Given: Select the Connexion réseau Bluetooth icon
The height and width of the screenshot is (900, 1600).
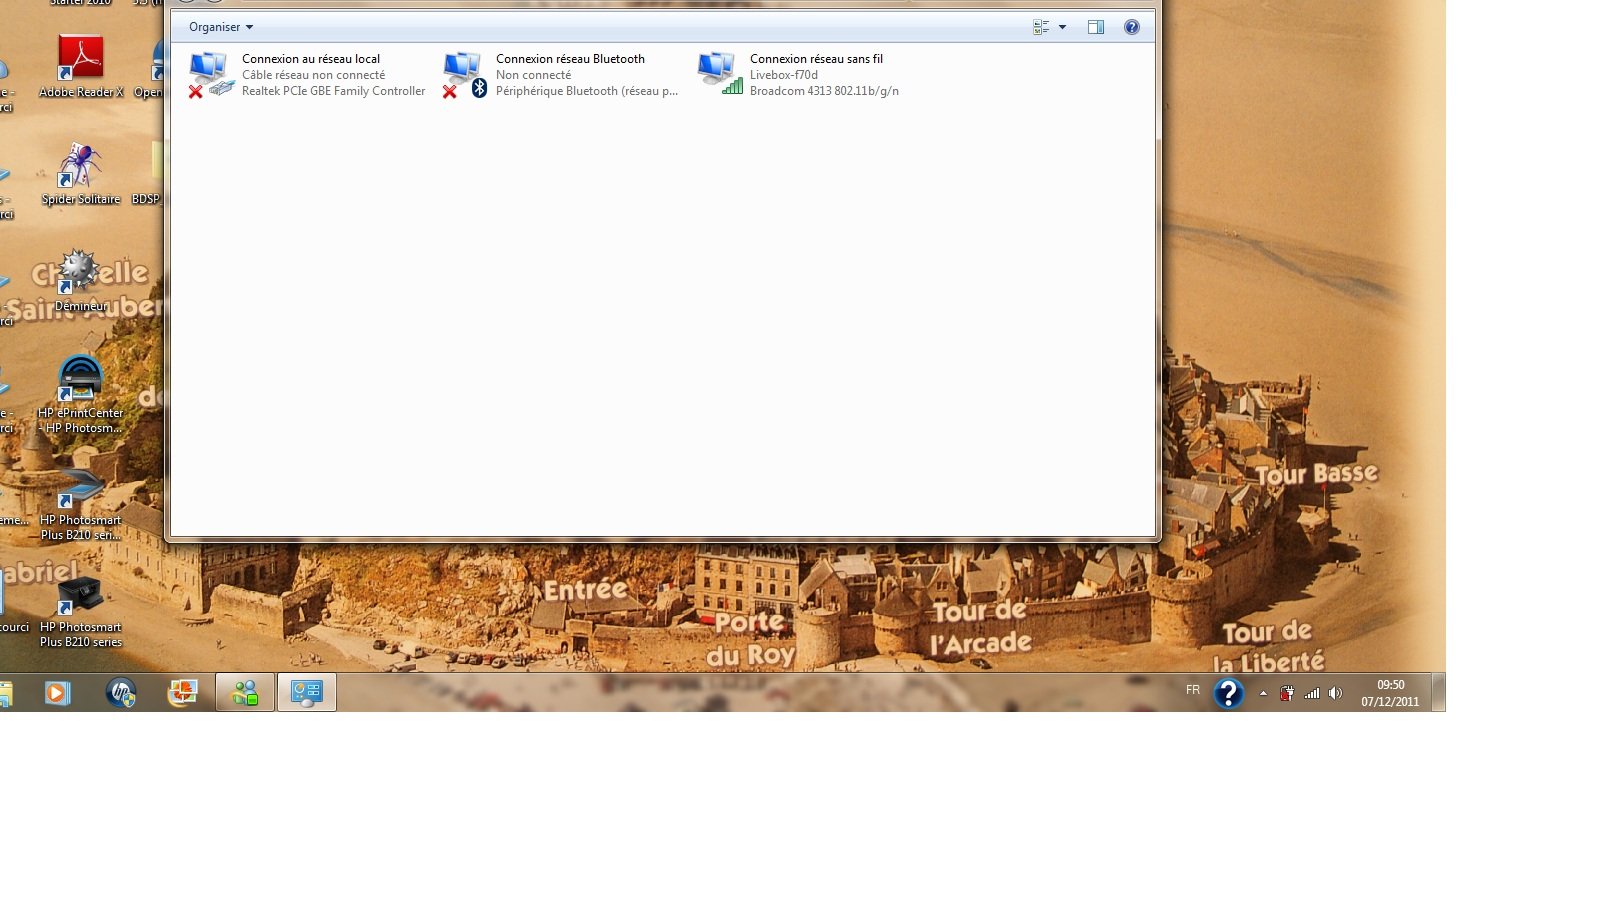Looking at the screenshot, I should point(465,75).
